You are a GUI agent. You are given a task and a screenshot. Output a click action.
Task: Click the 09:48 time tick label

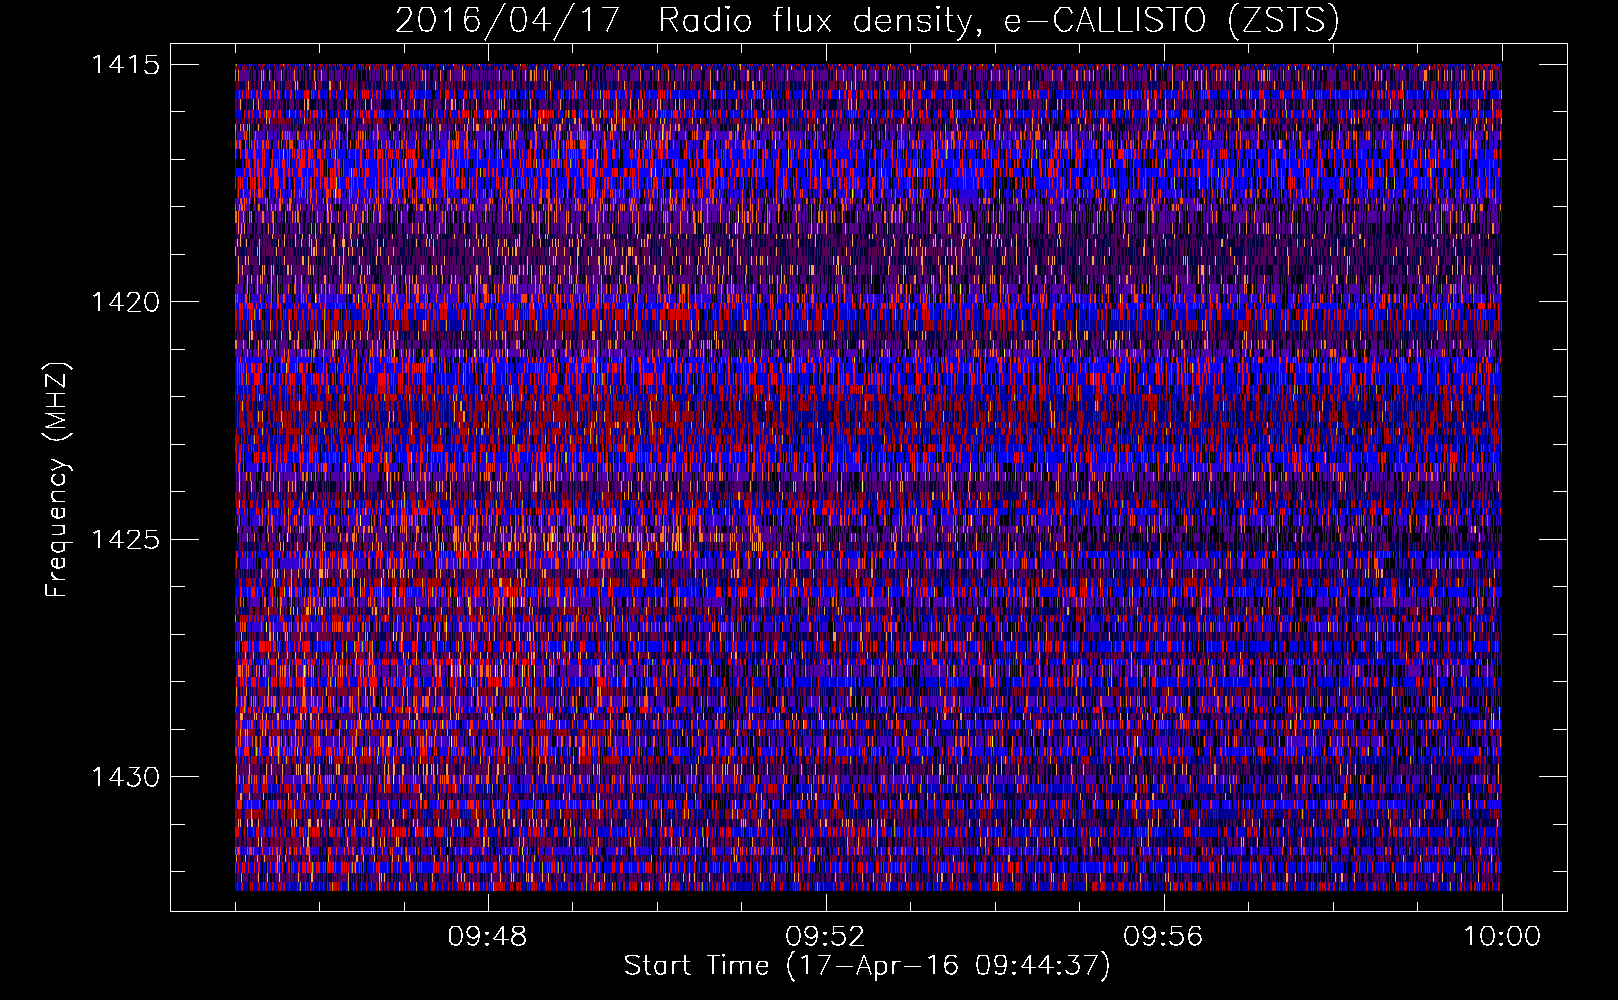tap(487, 937)
